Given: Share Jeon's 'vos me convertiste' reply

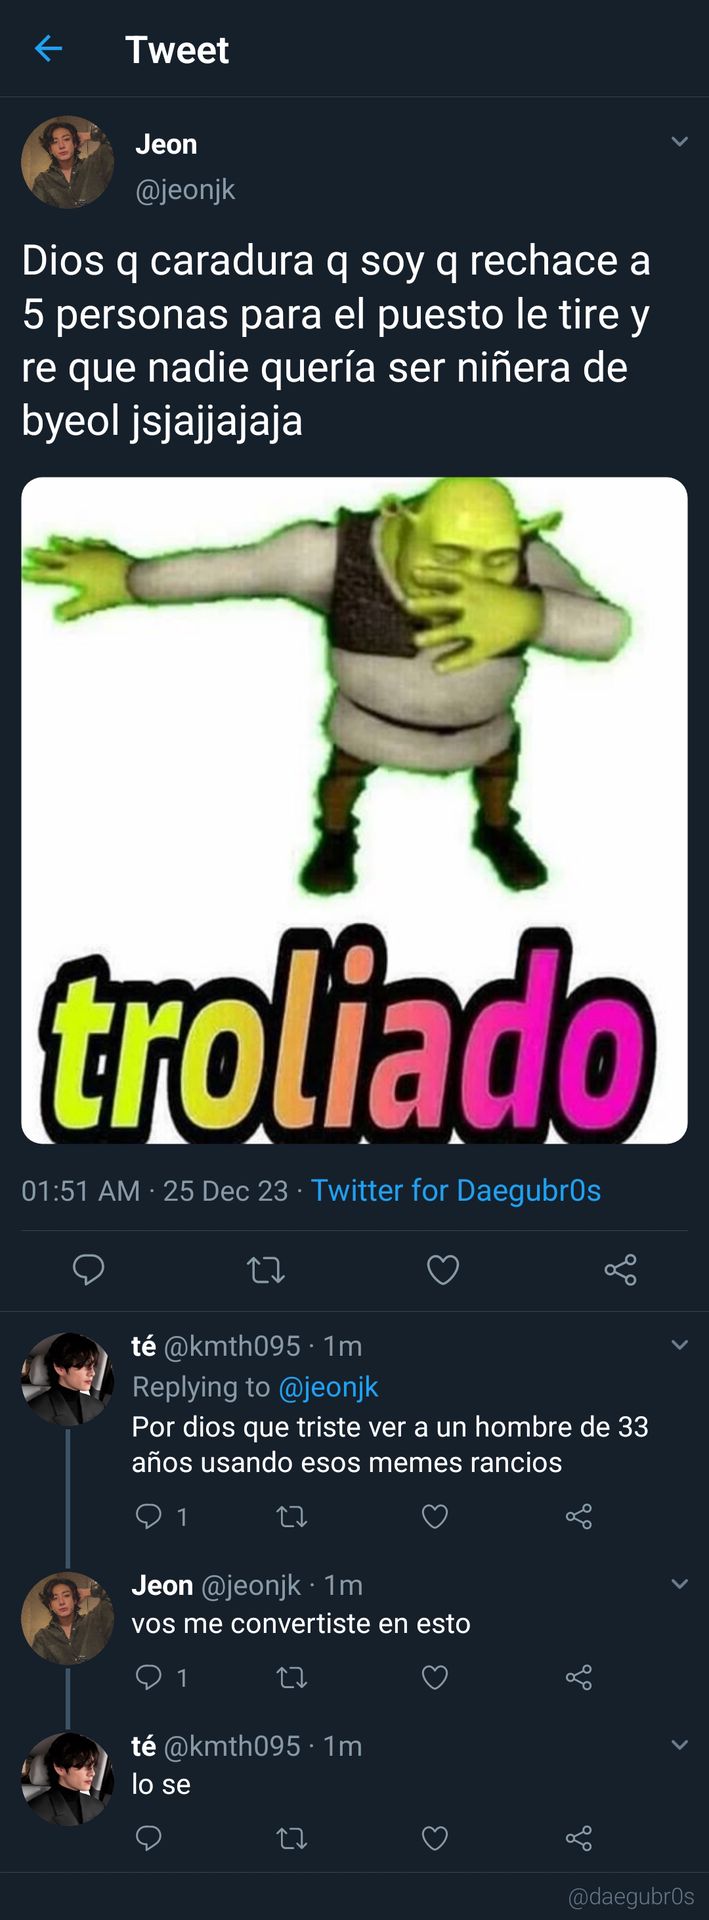Looking at the screenshot, I should [578, 1677].
